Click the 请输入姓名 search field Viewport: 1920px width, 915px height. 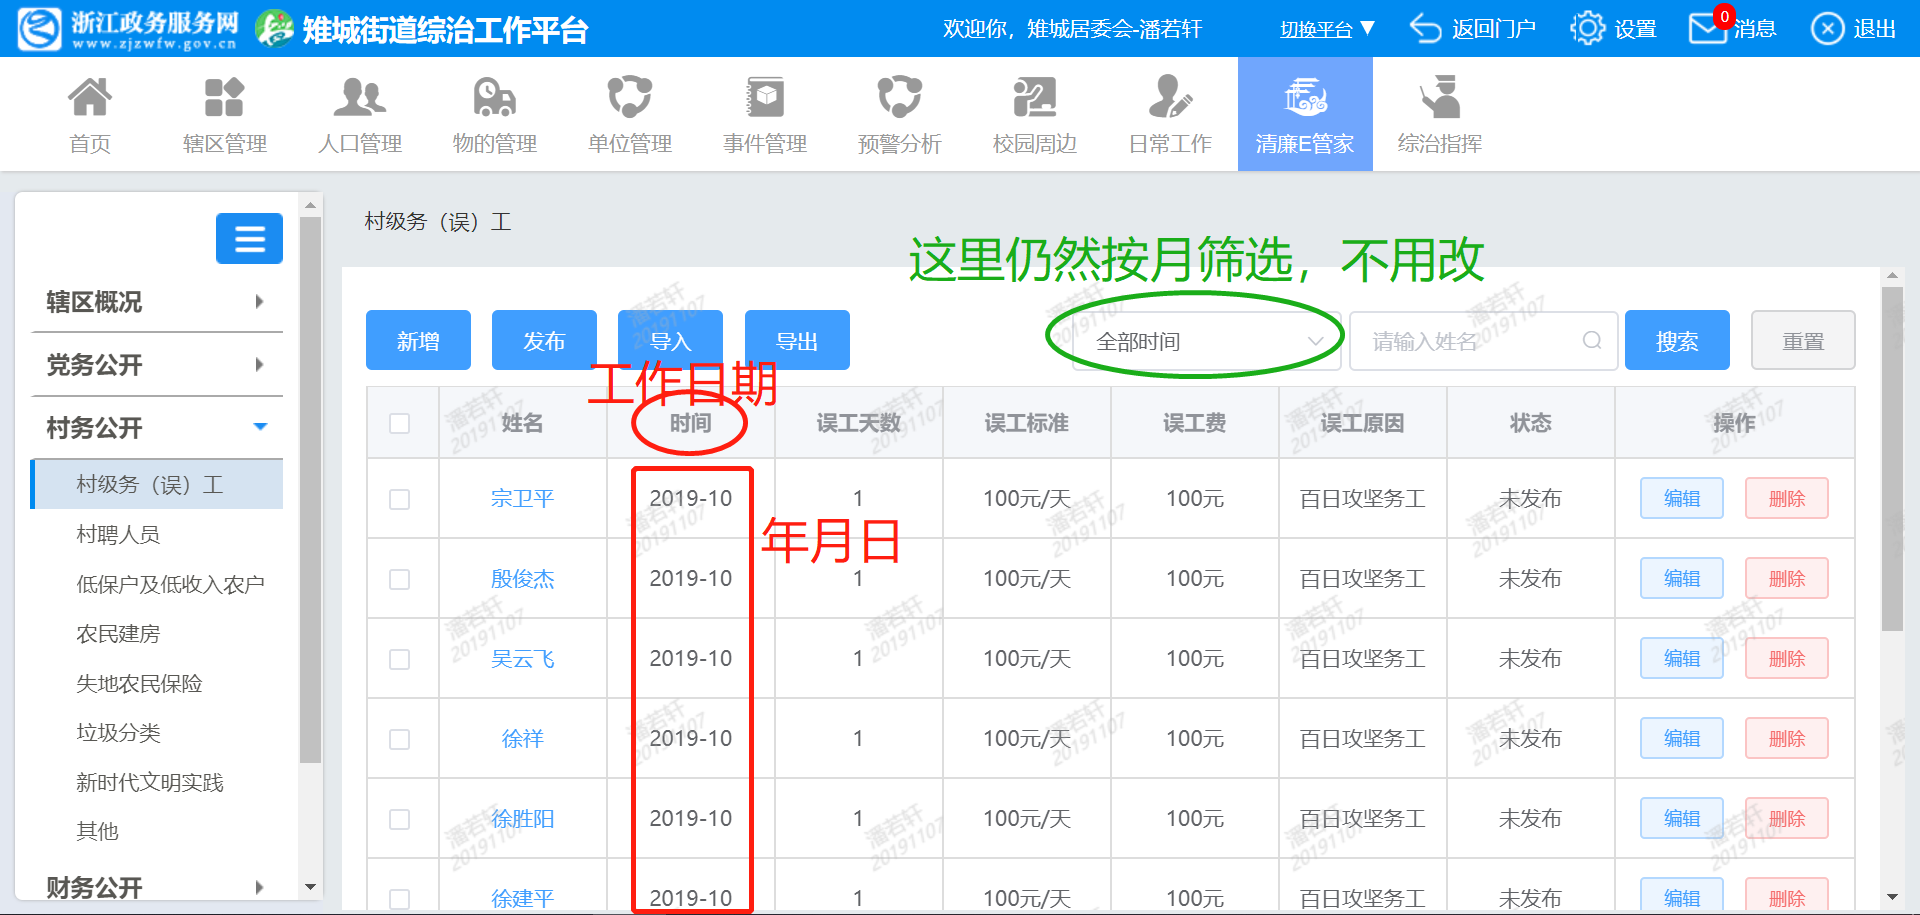[1470, 342]
